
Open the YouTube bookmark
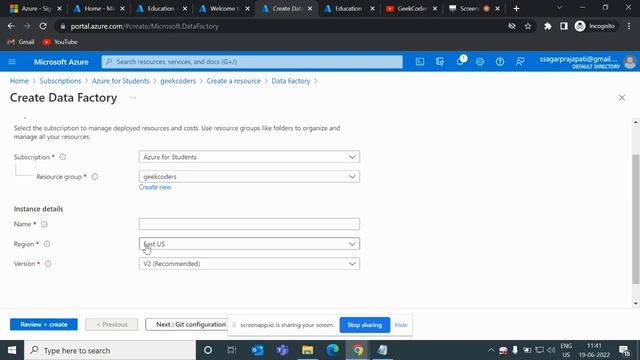point(60,42)
